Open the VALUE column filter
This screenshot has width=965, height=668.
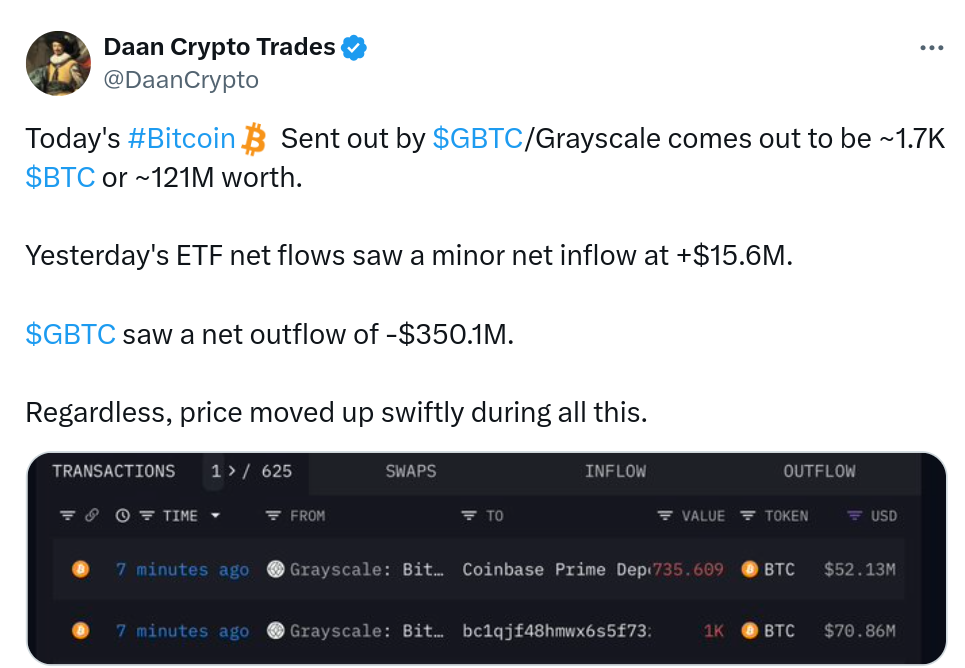tap(665, 515)
